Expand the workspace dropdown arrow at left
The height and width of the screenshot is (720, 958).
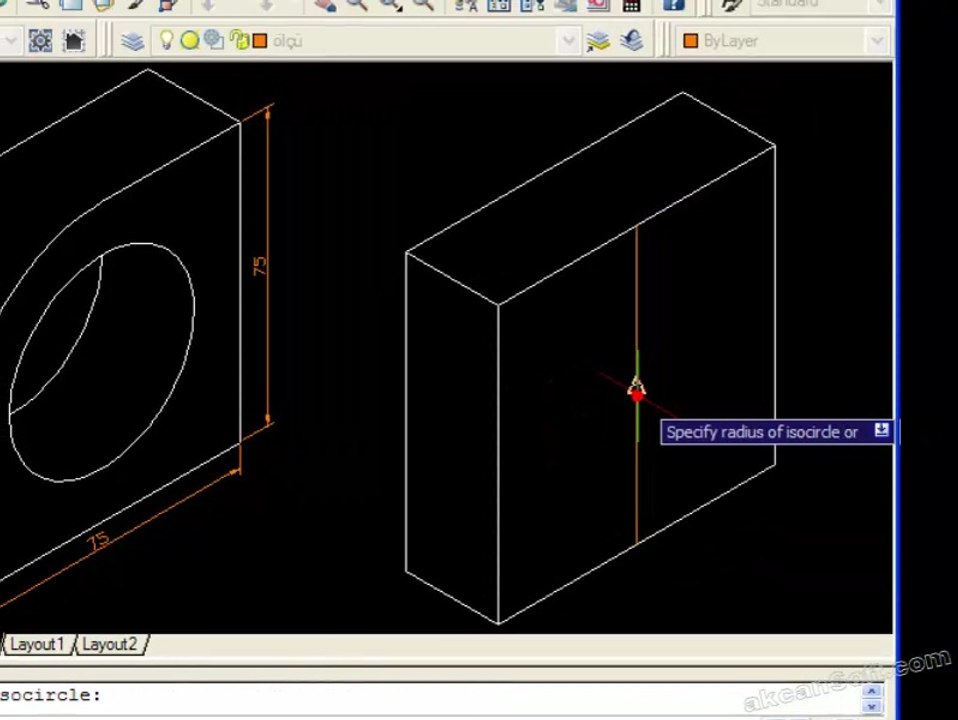coord(10,41)
